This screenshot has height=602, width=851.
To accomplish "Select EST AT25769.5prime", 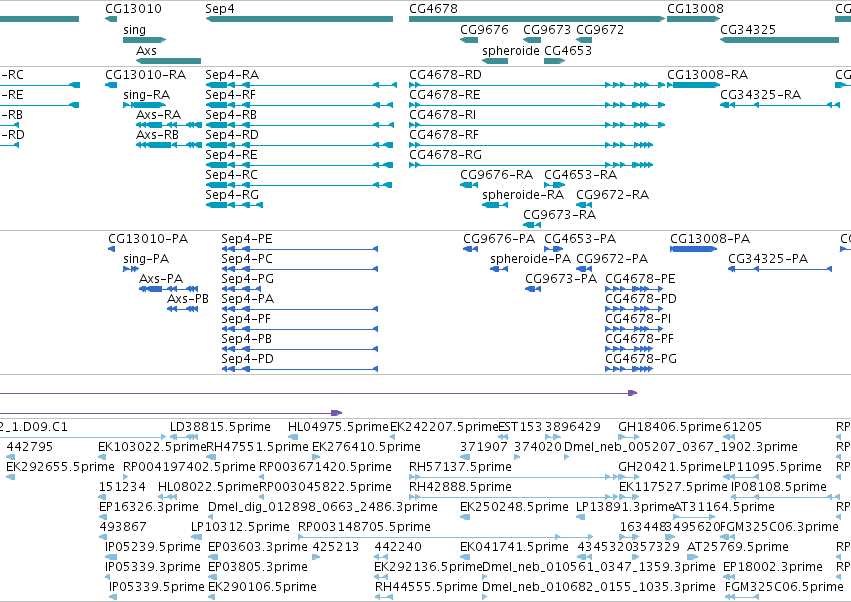I will click(738, 547).
